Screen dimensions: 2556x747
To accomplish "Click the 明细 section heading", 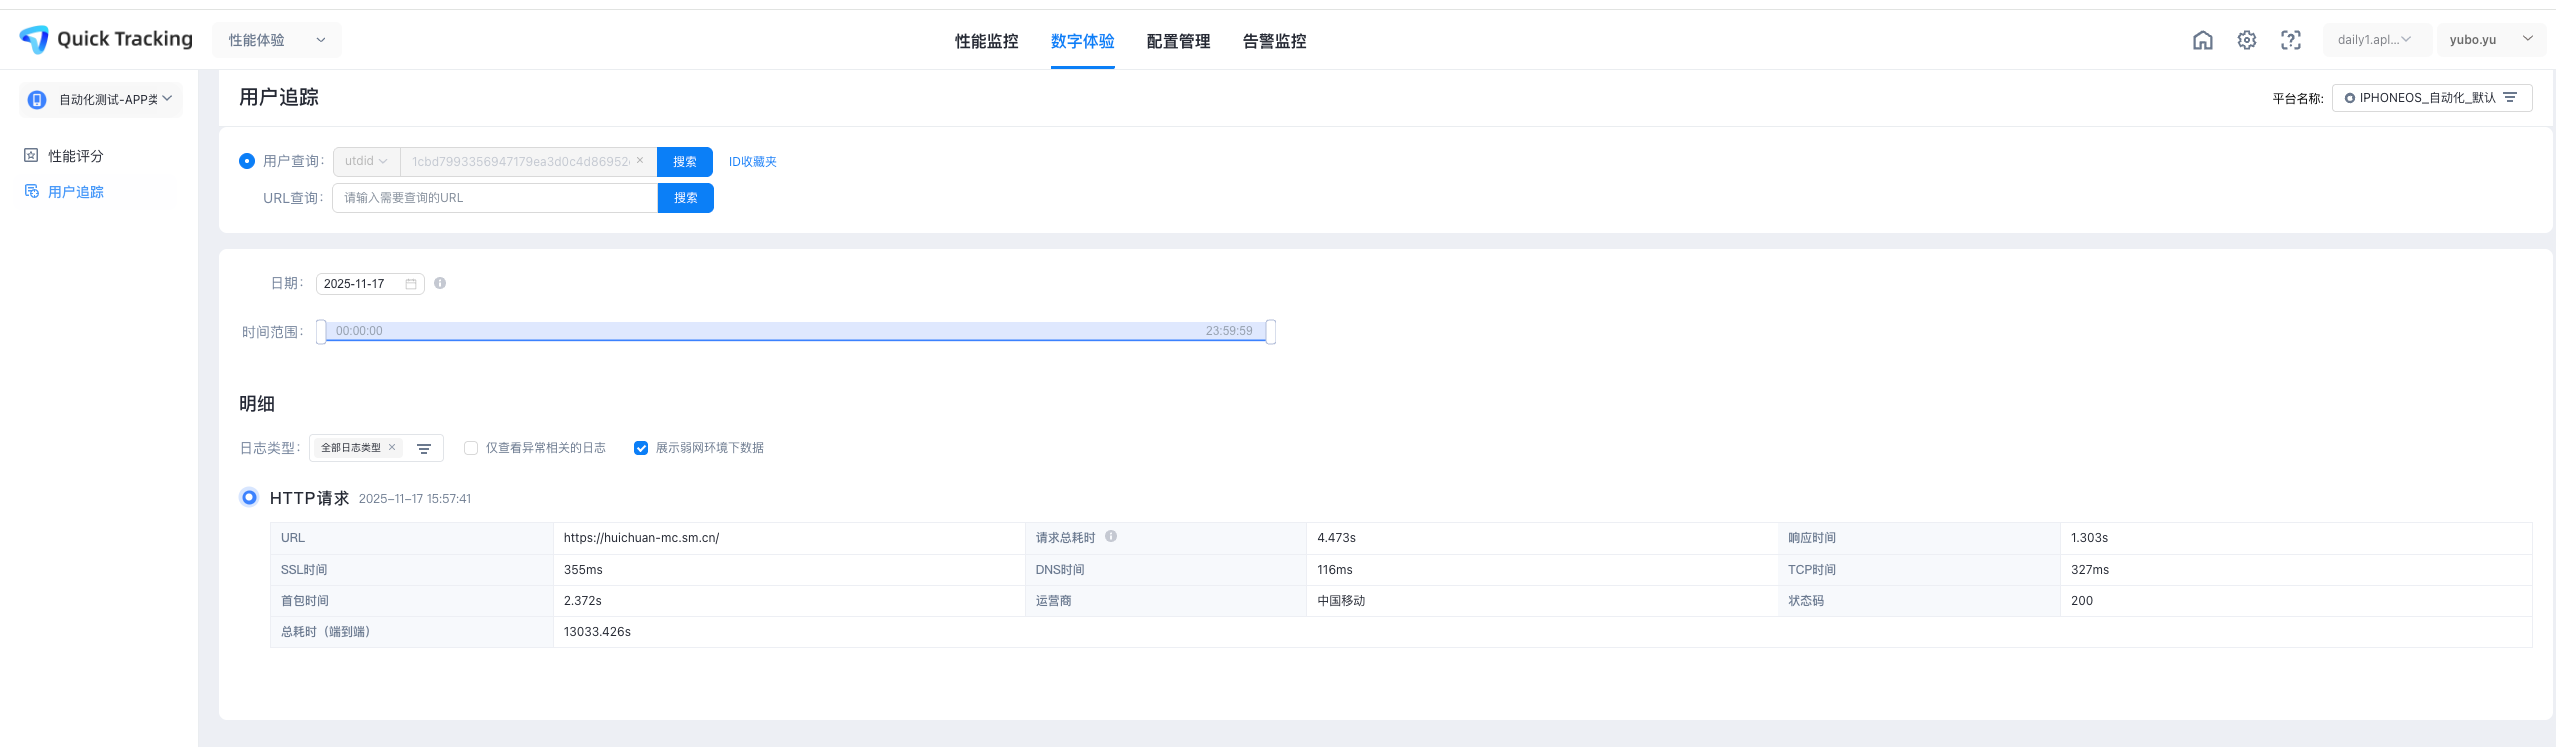I will pos(257,404).
